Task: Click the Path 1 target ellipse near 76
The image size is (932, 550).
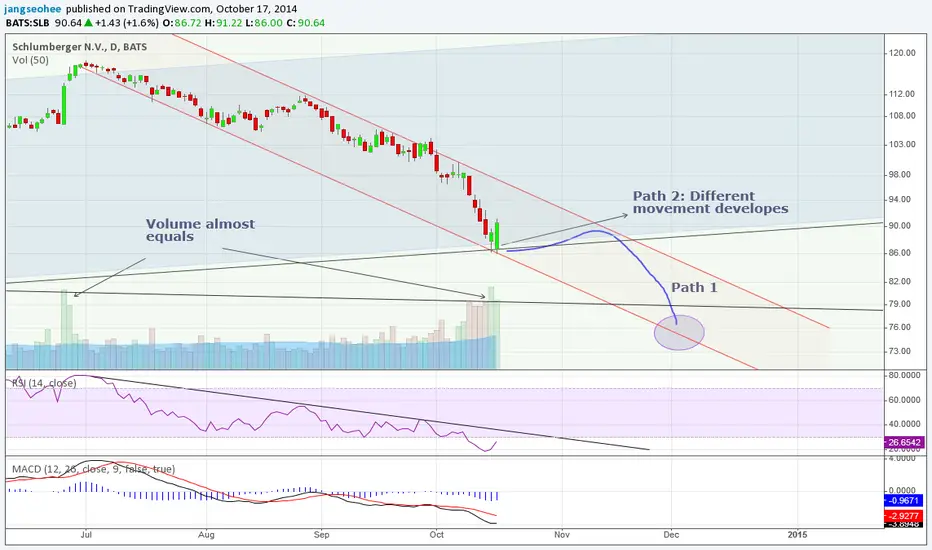Action: click(x=679, y=332)
